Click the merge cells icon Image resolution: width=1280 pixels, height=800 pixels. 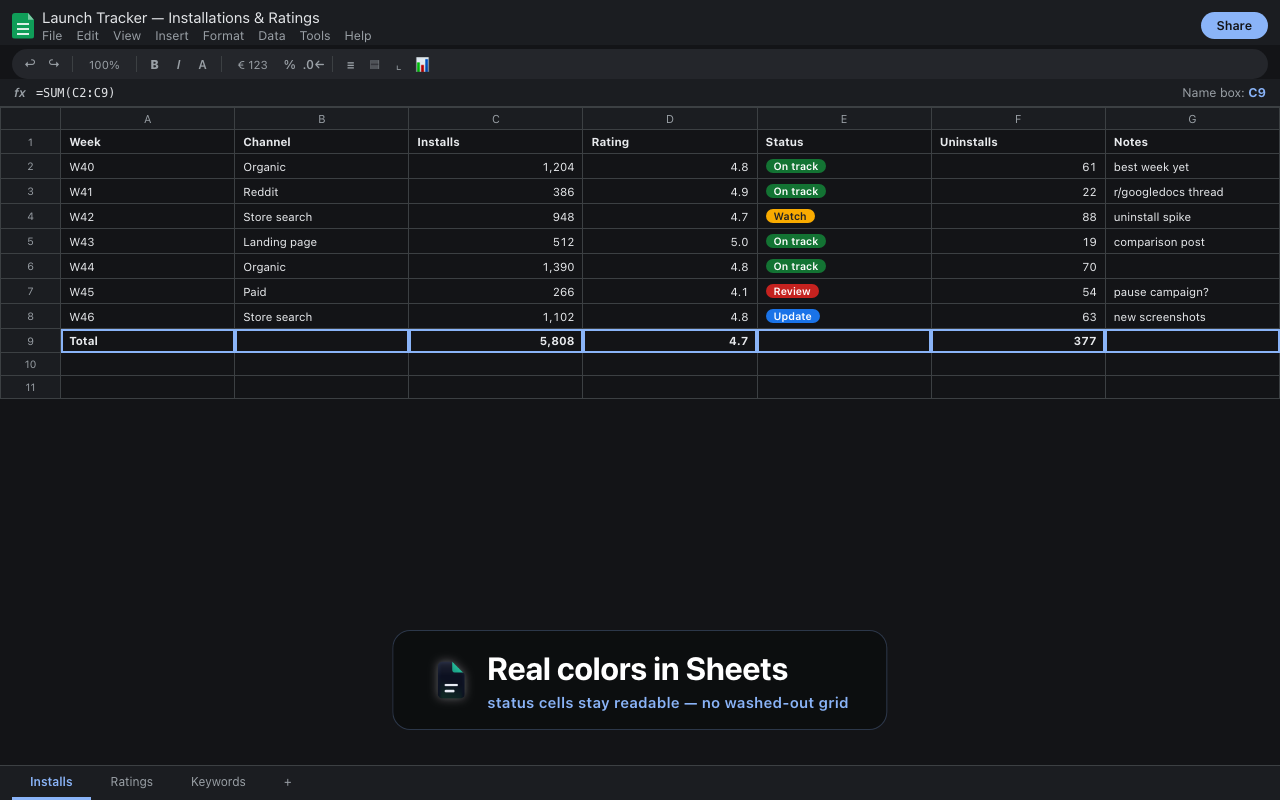[x=374, y=65]
